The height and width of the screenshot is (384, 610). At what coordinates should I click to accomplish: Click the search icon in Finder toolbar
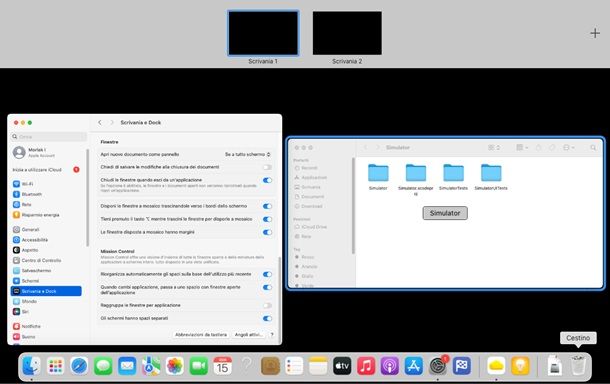(x=593, y=148)
